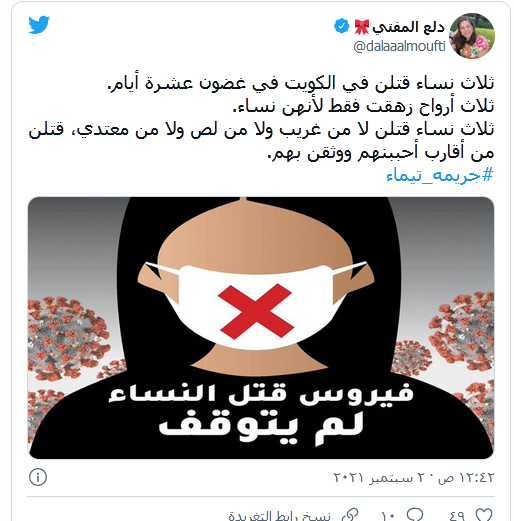
Task: Click نسخ رابط التغريدة copy link text
Action: coord(279,516)
